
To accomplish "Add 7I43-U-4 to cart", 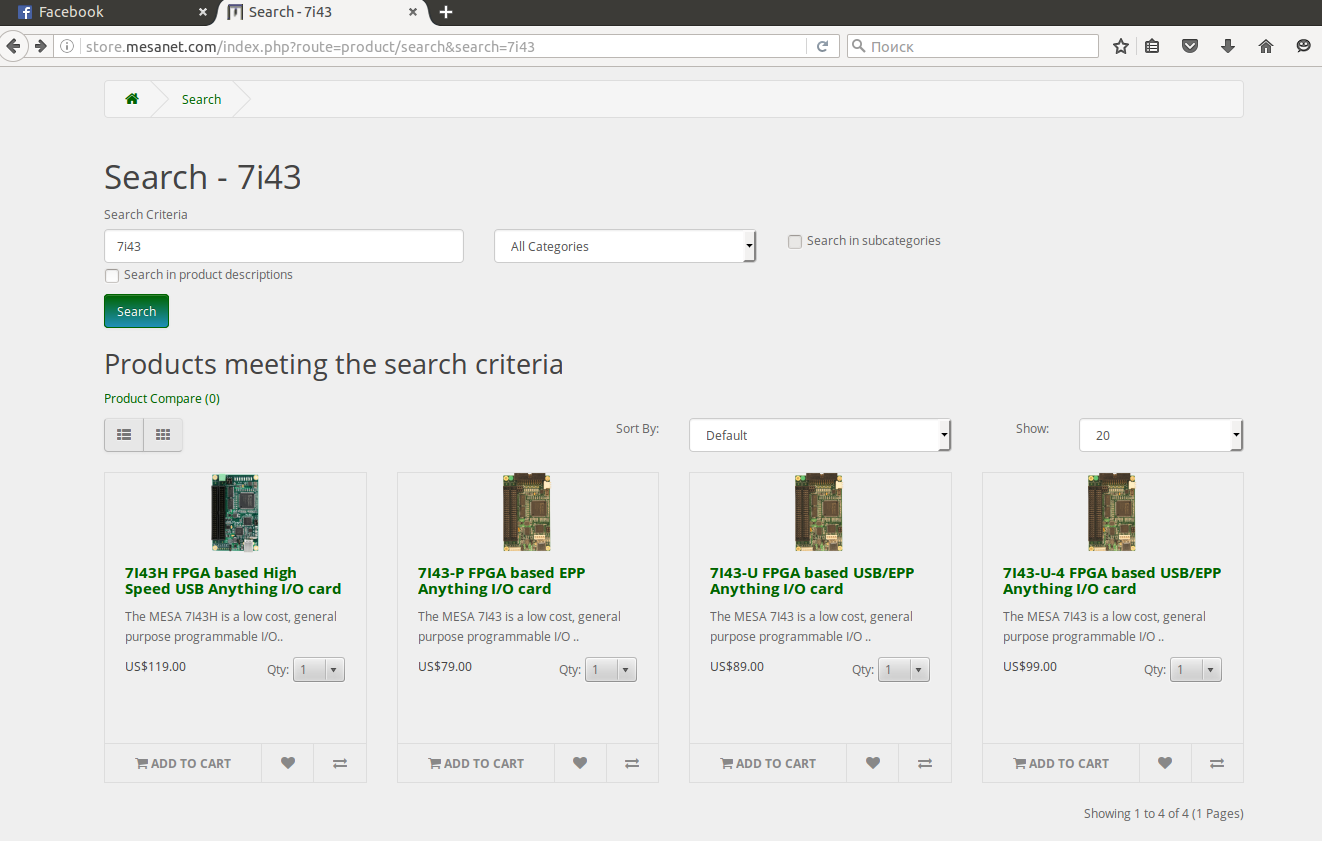I will (x=1061, y=763).
